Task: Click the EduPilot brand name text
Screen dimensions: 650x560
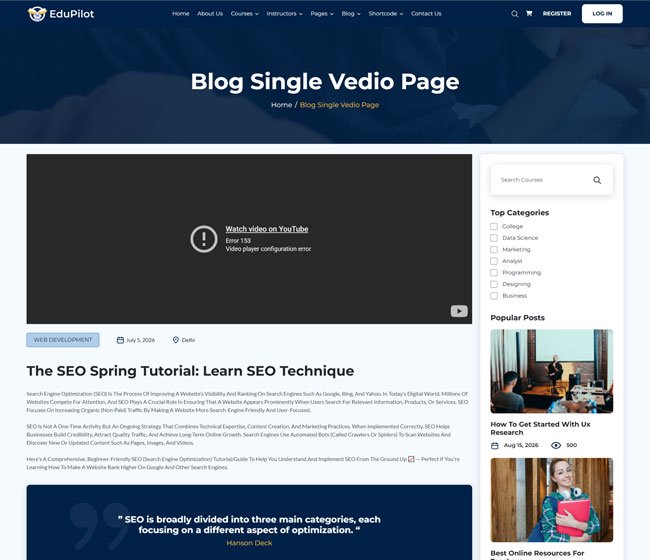Action: point(72,14)
